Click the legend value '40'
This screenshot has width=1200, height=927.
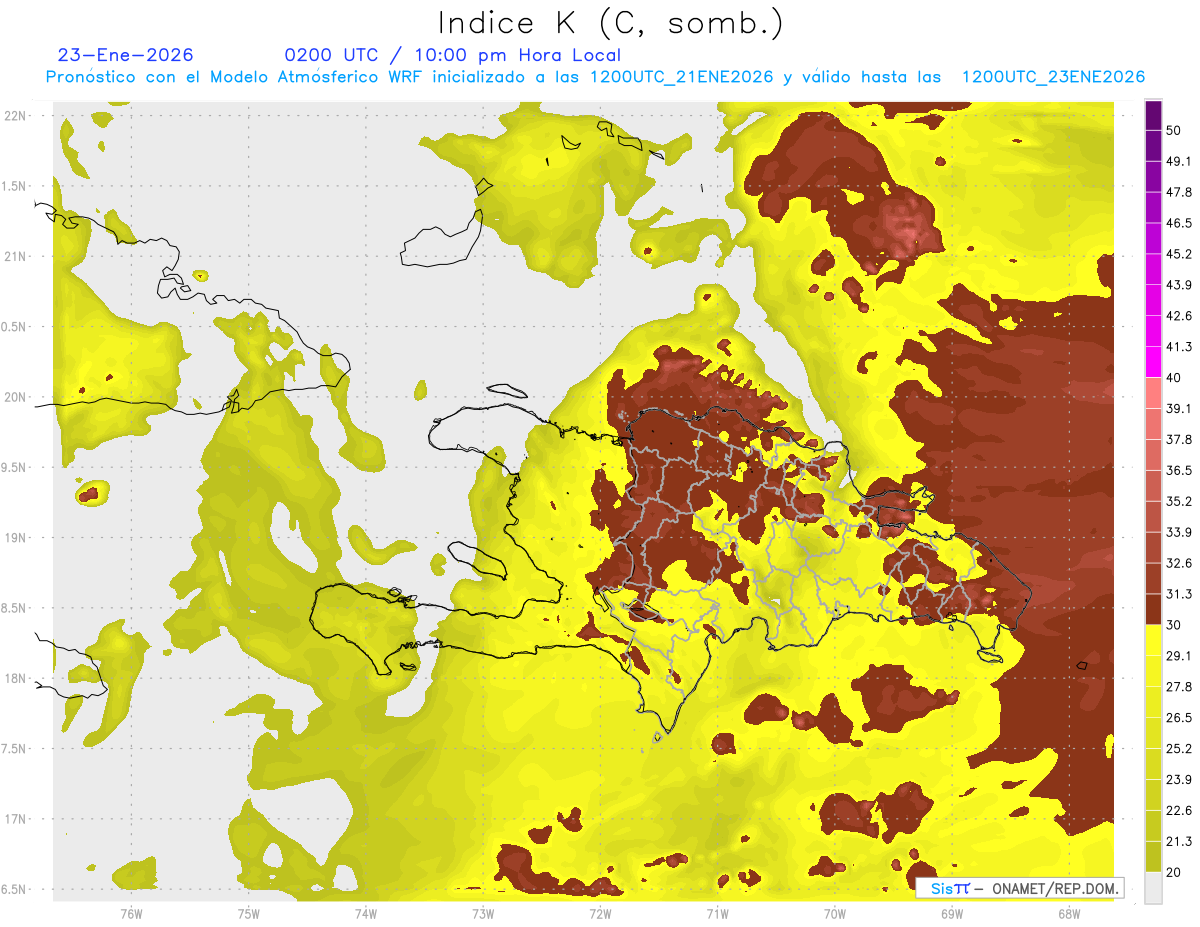tap(1176, 378)
